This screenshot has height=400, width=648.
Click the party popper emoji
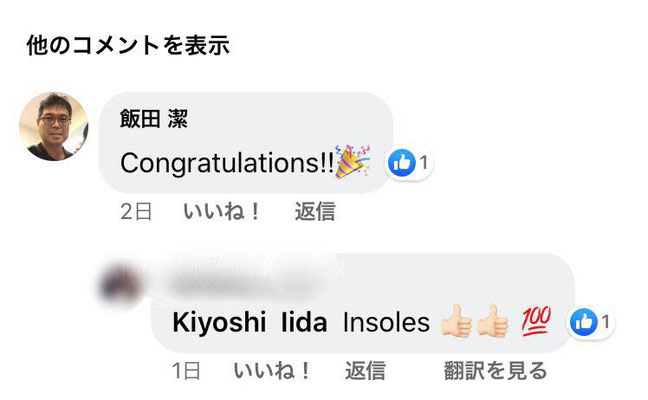(352, 162)
